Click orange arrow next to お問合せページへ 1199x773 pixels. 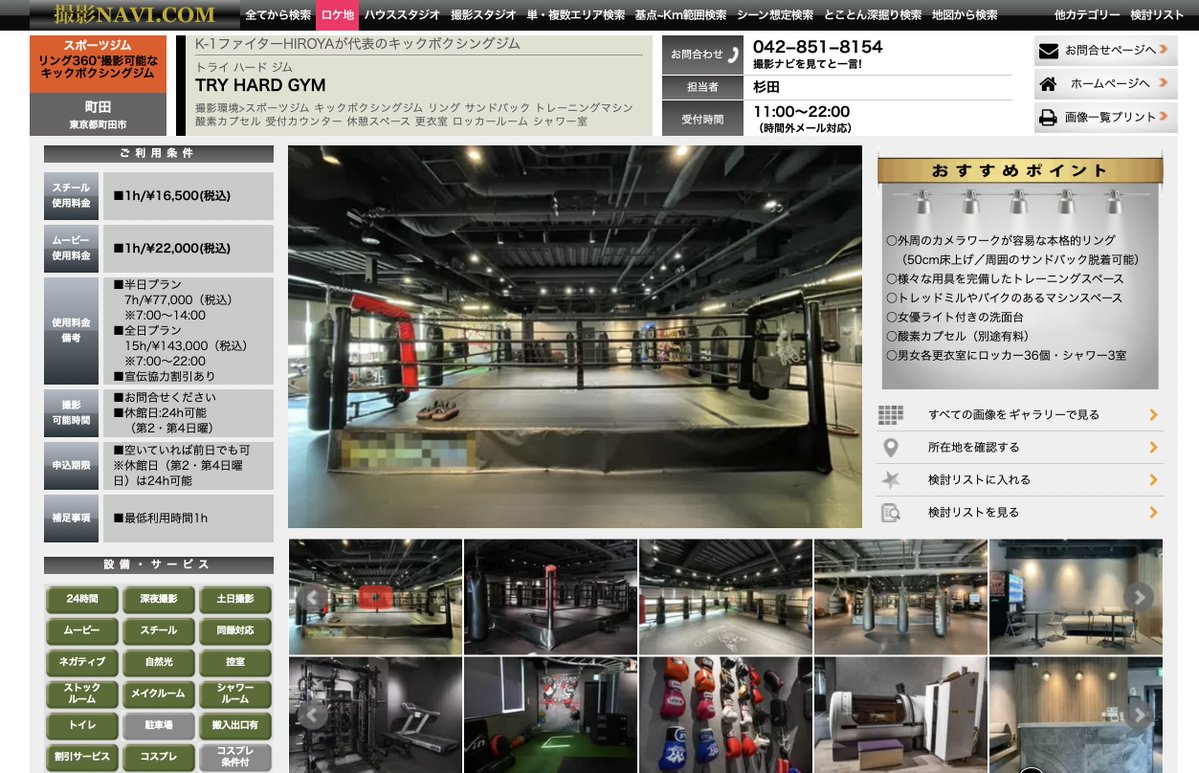pos(1163,50)
